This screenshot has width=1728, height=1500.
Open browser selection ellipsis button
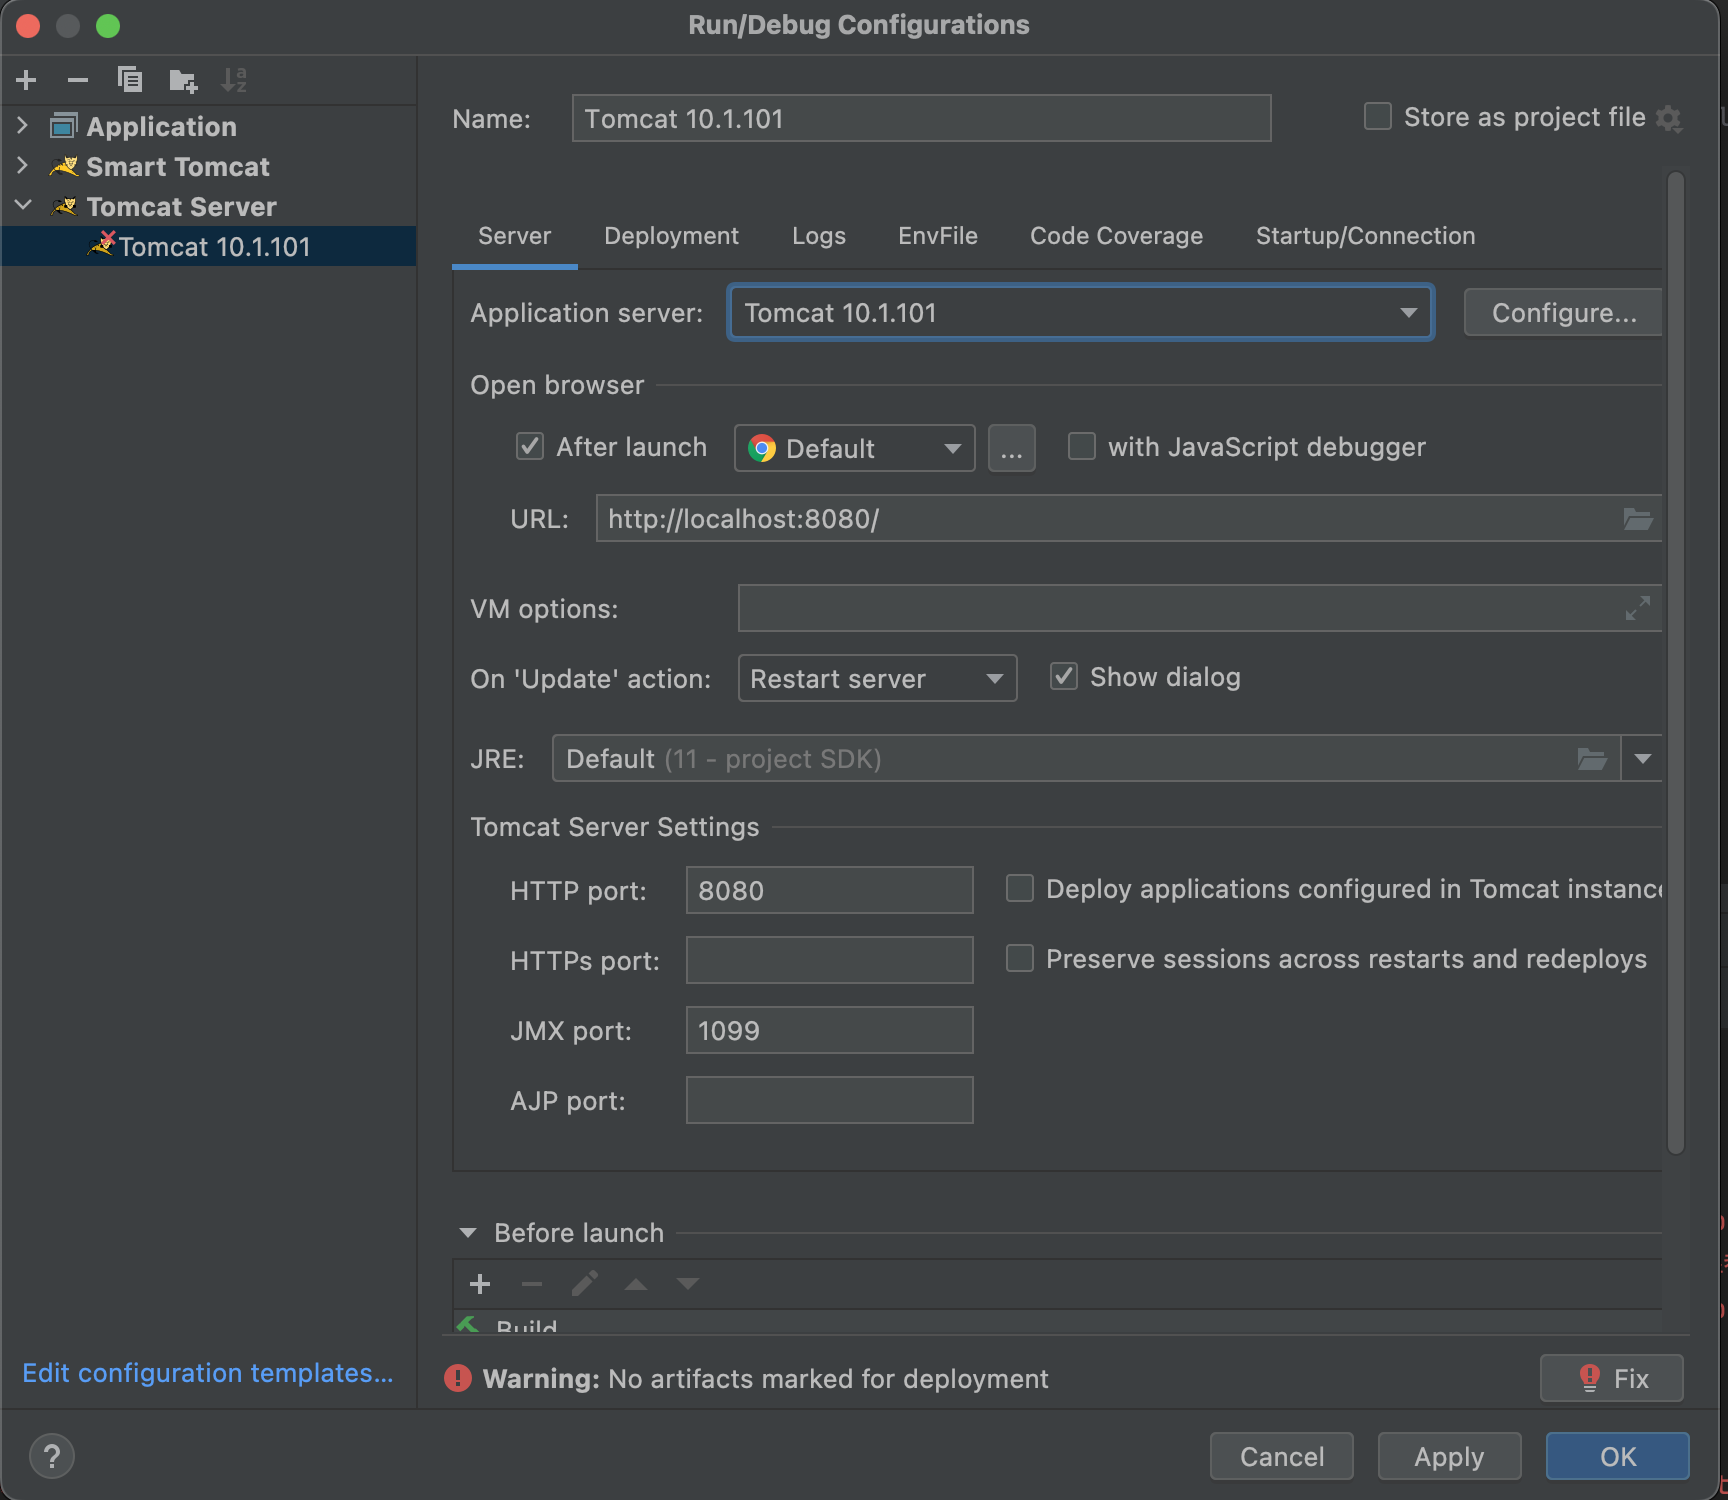(1012, 448)
